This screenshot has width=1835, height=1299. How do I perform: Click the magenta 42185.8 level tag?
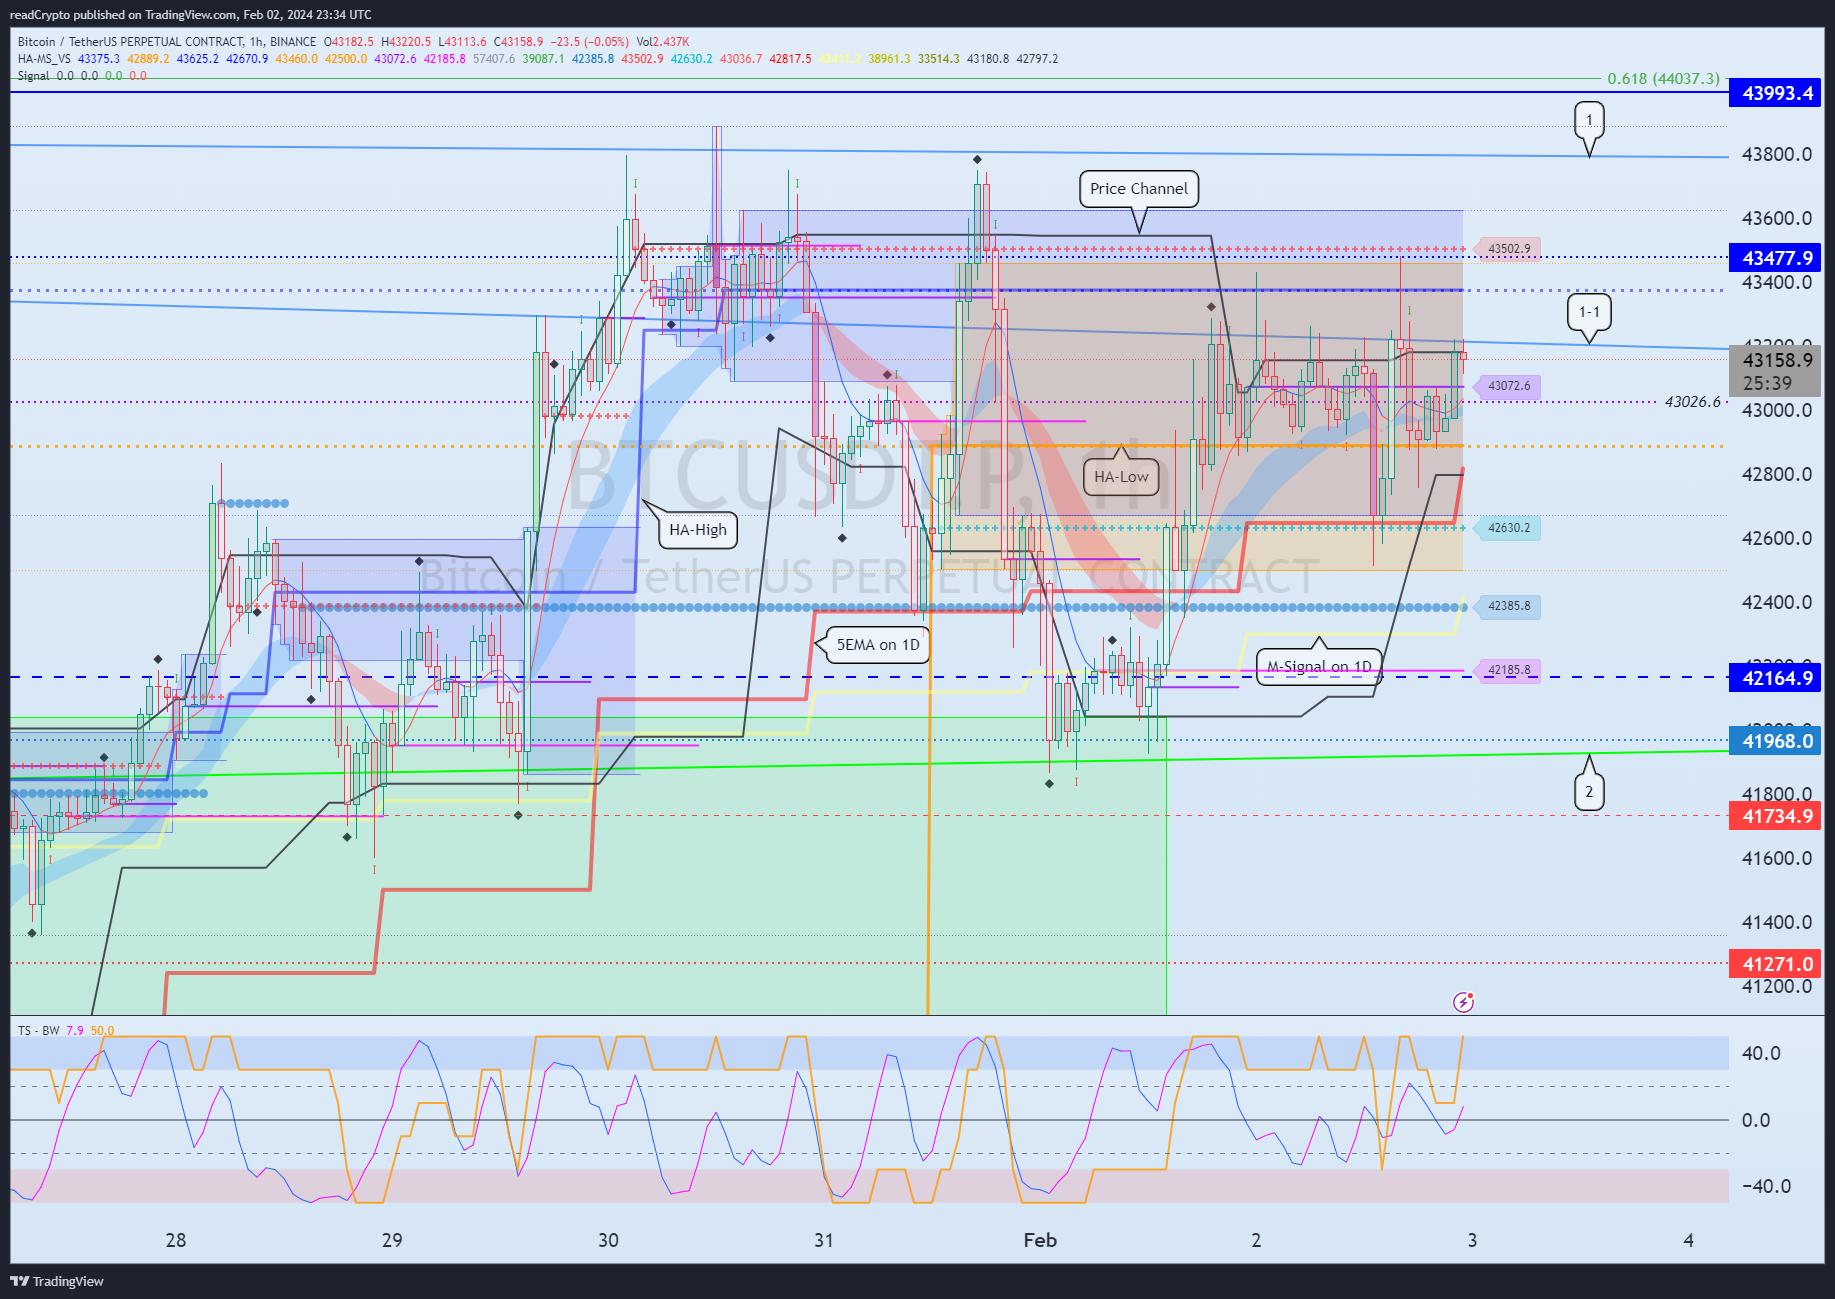click(1508, 670)
